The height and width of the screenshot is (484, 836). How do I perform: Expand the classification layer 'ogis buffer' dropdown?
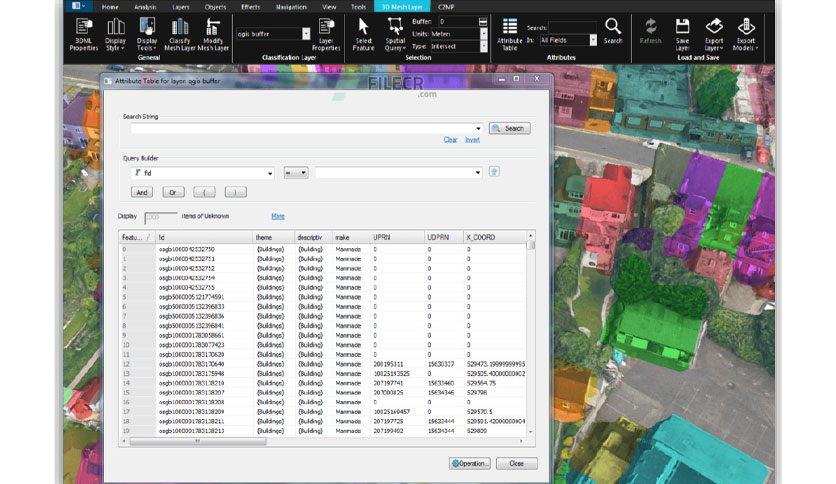point(306,34)
